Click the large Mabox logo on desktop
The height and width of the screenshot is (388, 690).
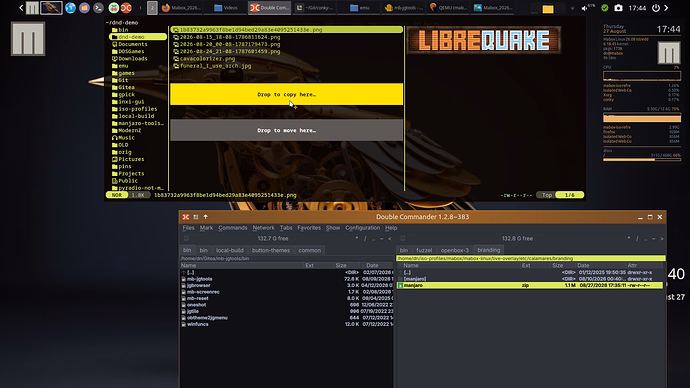point(28,39)
